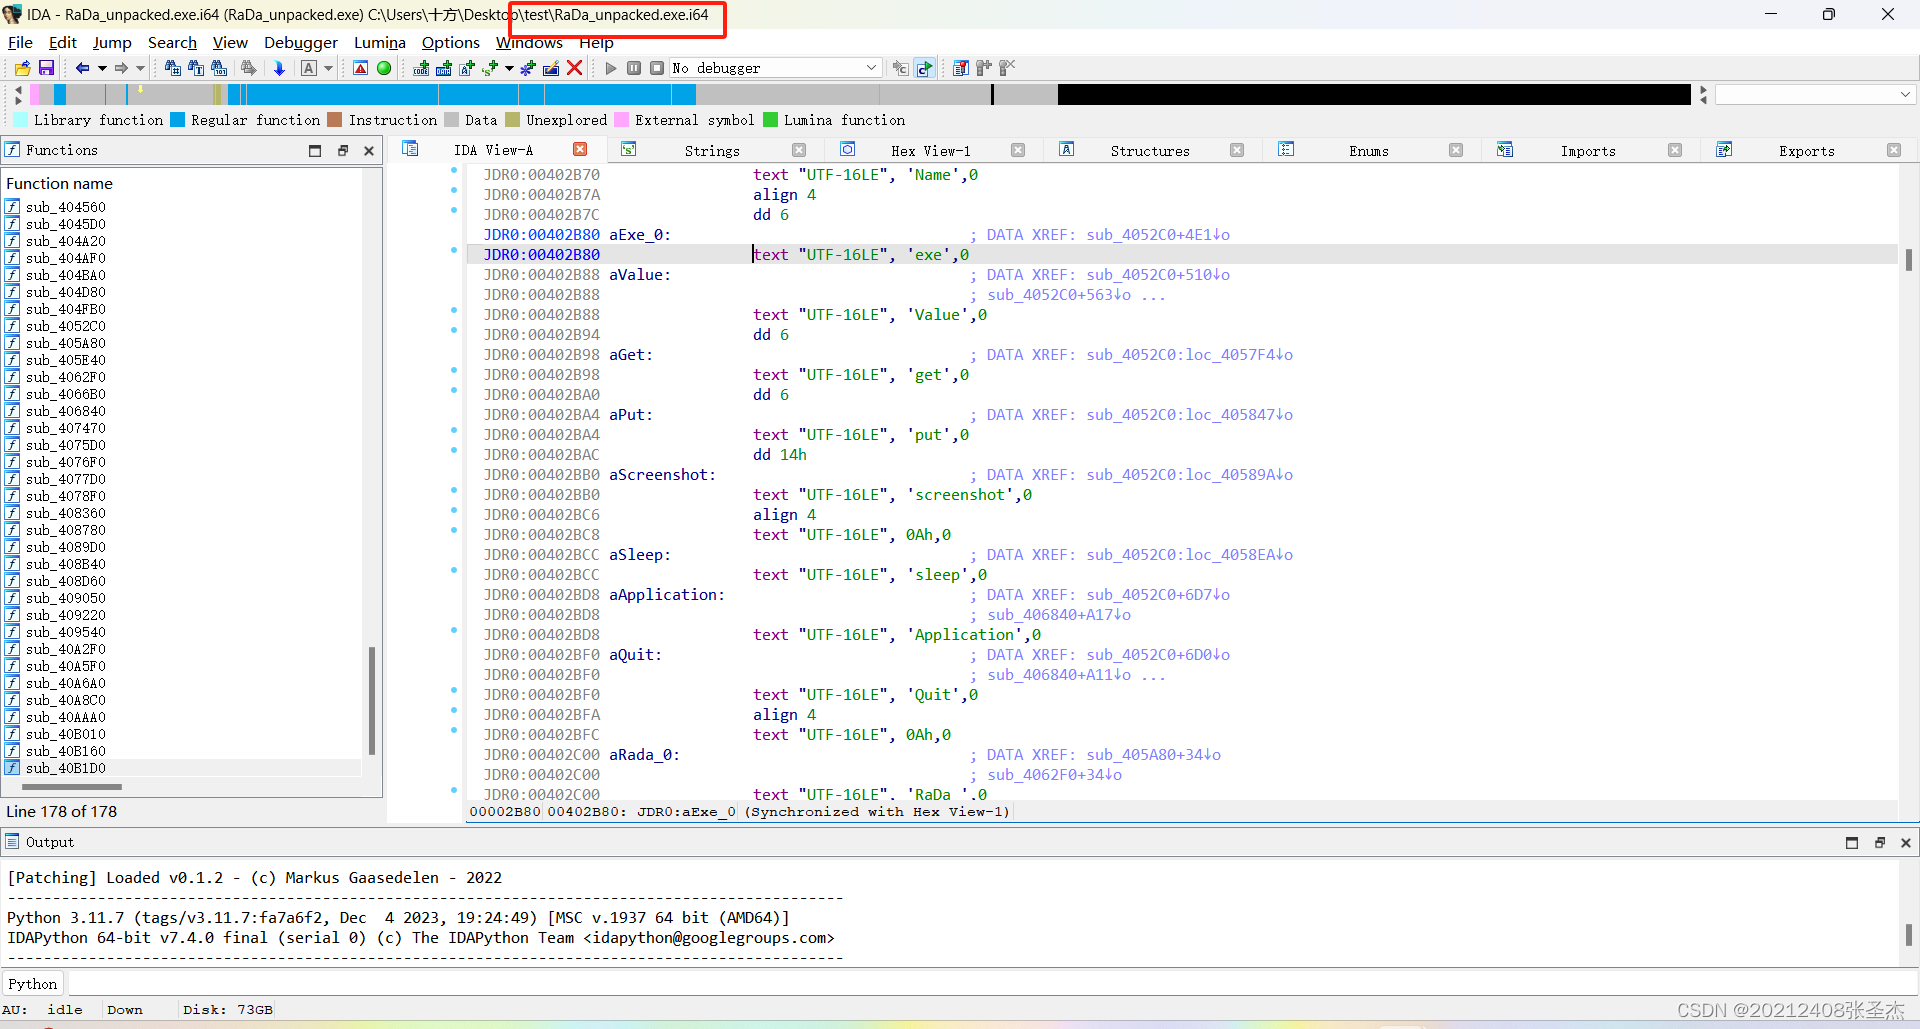Jump forward with the right arrow icon
The height and width of the screenshot is (1029, 1920).
(x=121, y=68)
